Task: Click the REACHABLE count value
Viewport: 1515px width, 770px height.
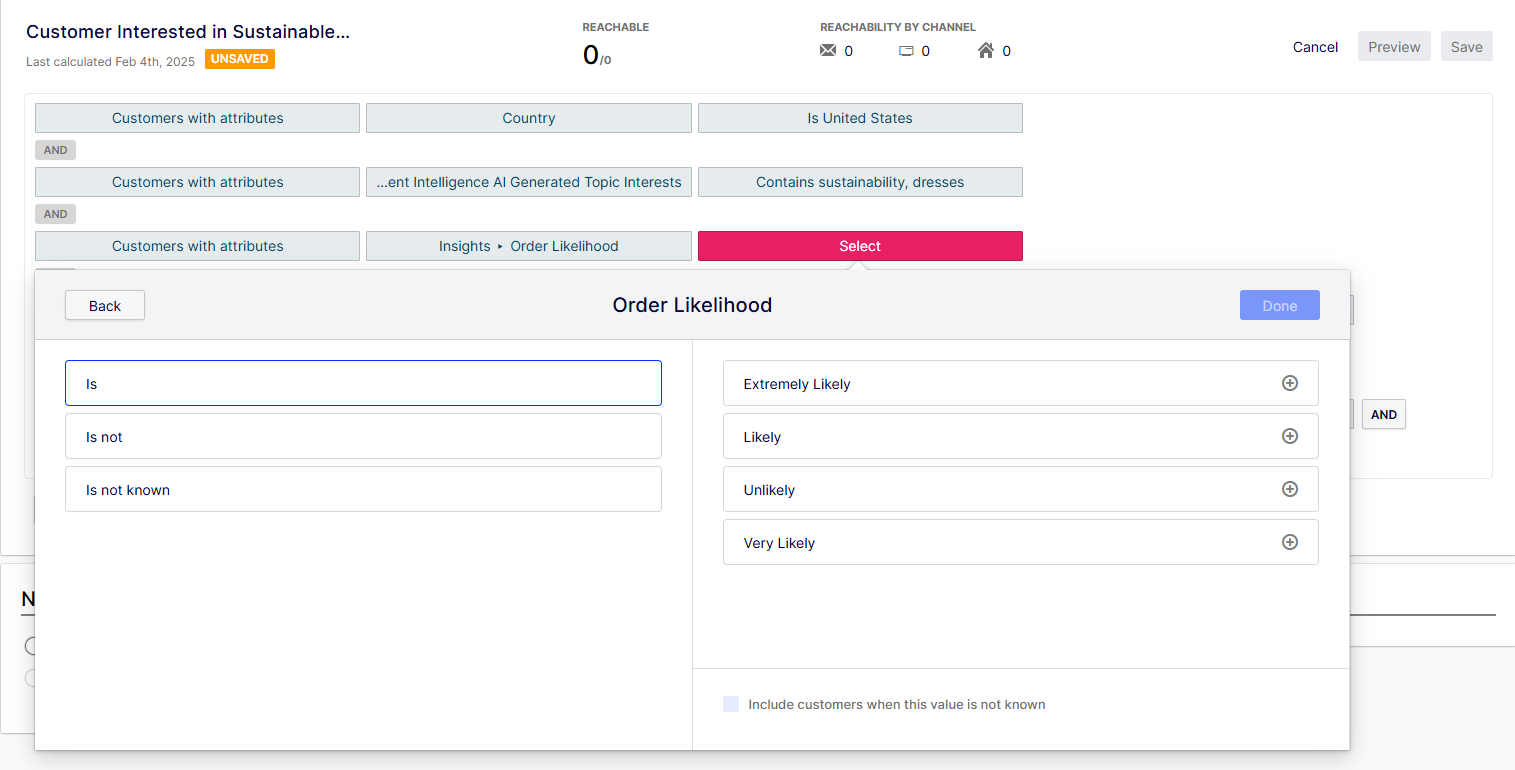Action: click(x=597, y=55)
